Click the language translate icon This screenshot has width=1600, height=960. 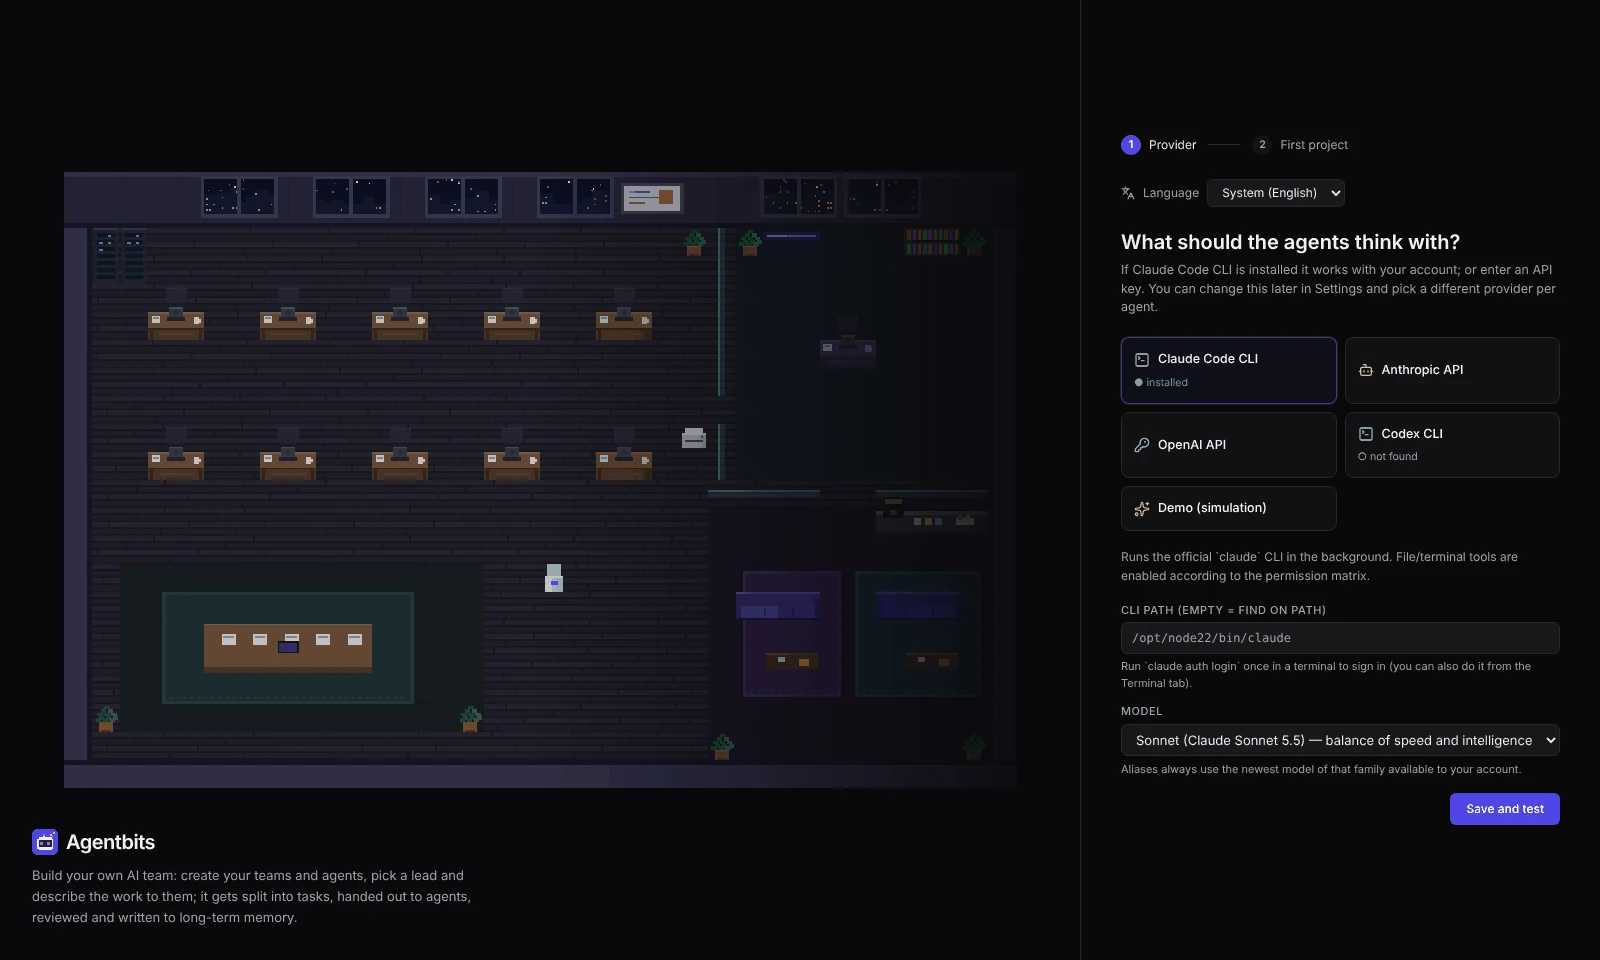pyautogui.click(x=1128, y=193)
